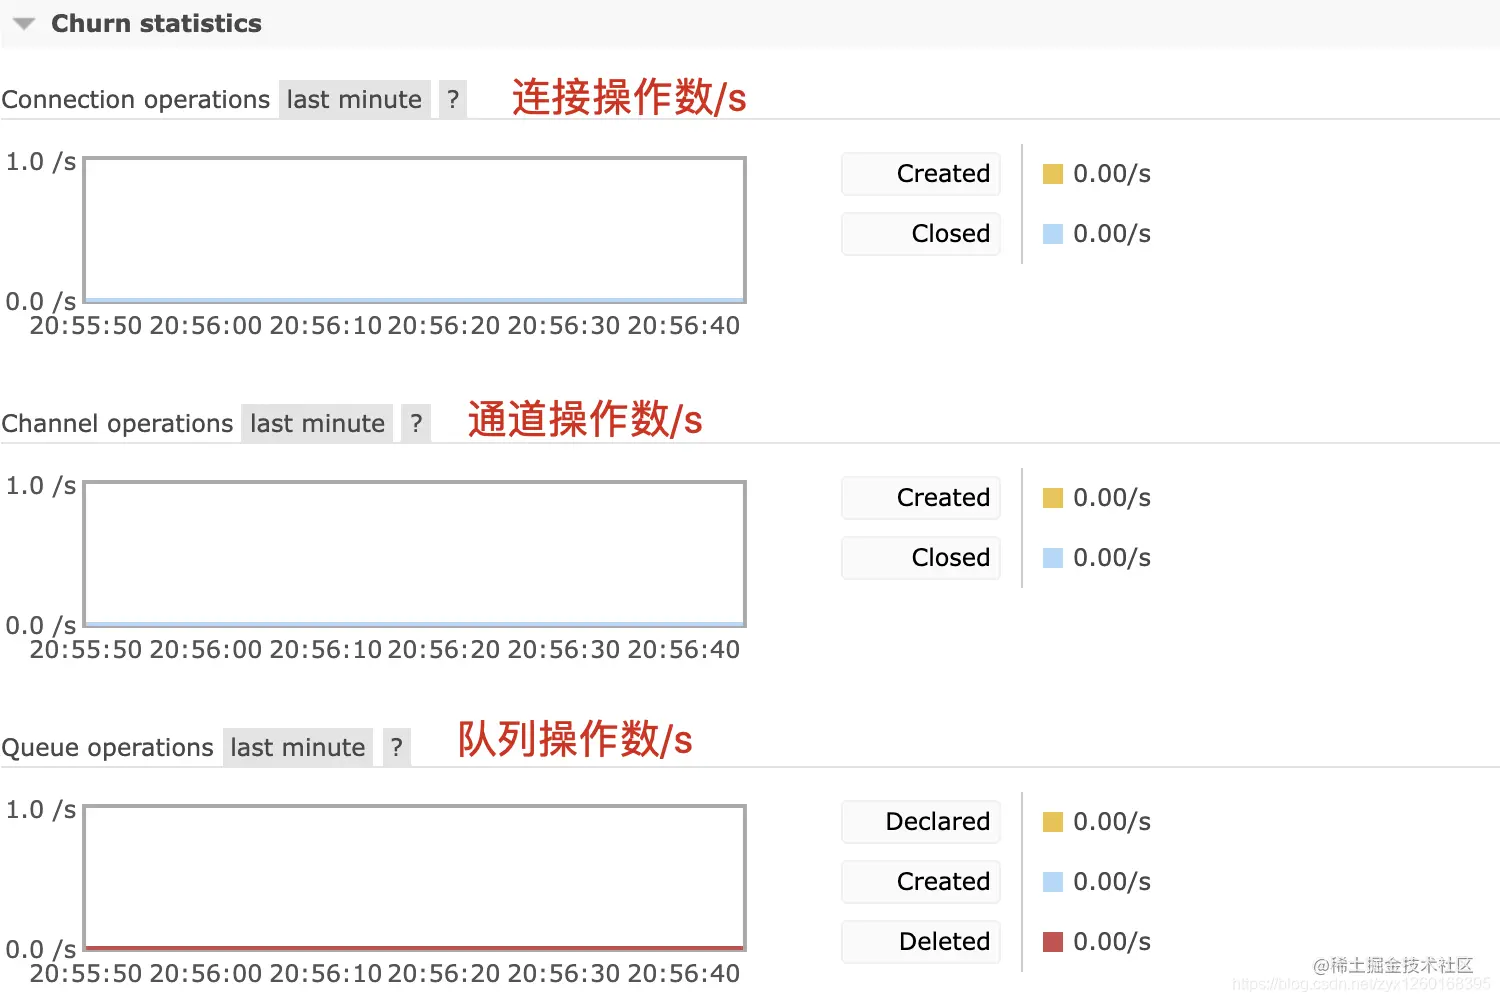Open 'last minute' range for Connection operations
The height and width of the screenshot is (1002, 1500).
click(354, 99)
